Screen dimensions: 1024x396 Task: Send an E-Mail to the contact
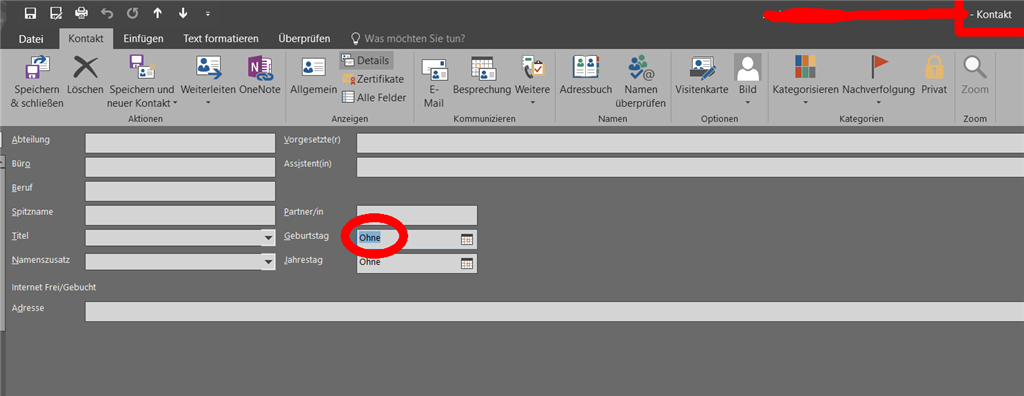434,81
